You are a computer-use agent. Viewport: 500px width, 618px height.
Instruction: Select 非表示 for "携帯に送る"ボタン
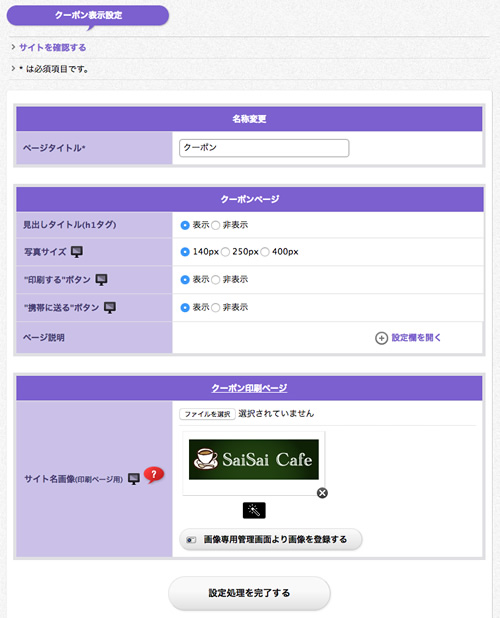[216, 308]
